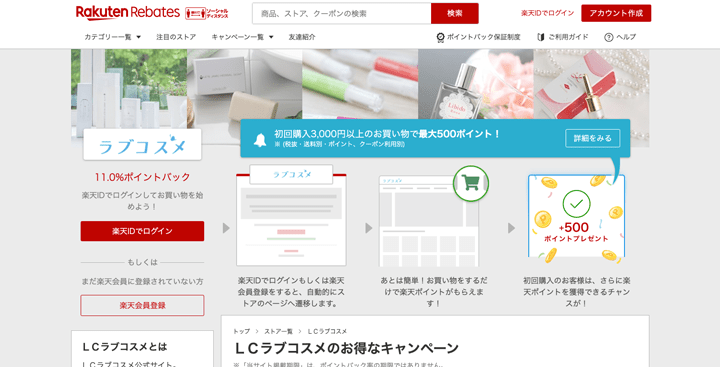Expand the カテゴリー一覧 dropdown menu

112,37
